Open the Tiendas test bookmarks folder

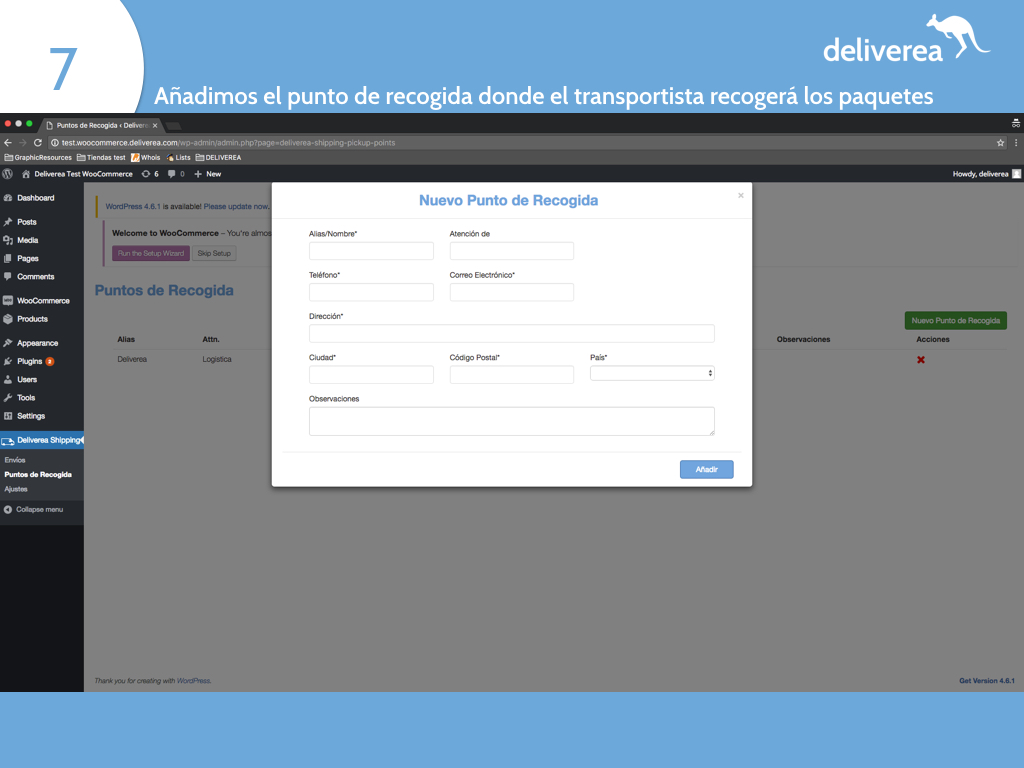101,157
